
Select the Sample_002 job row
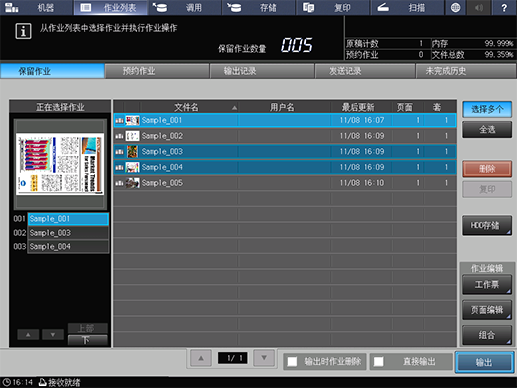[285, 136]
